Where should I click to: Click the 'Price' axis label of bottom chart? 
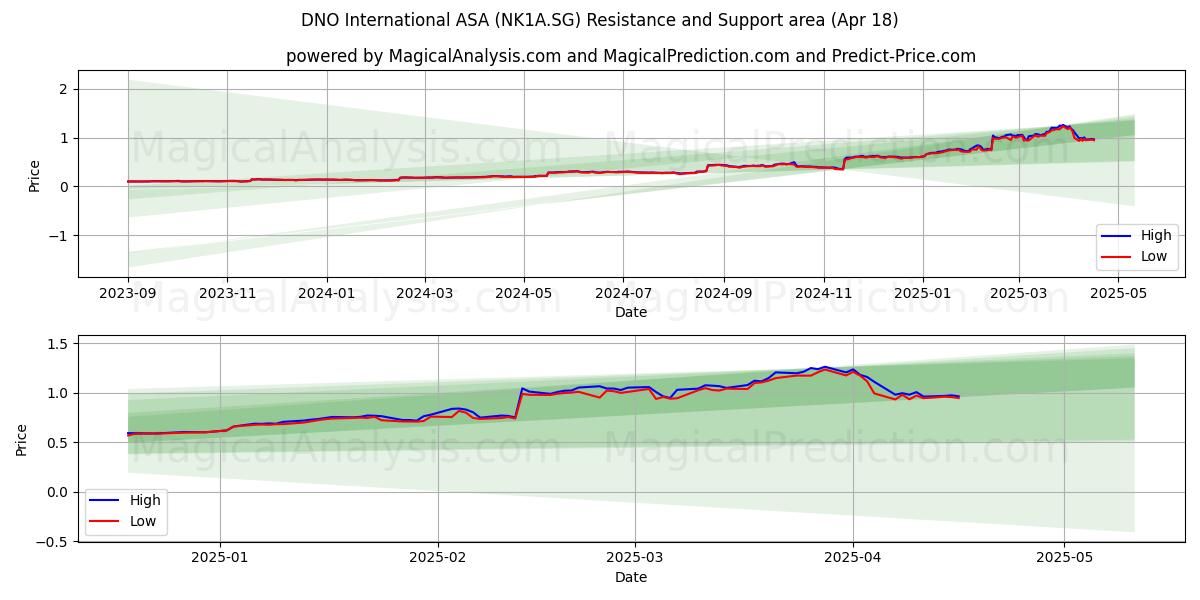tap(22, 439)
